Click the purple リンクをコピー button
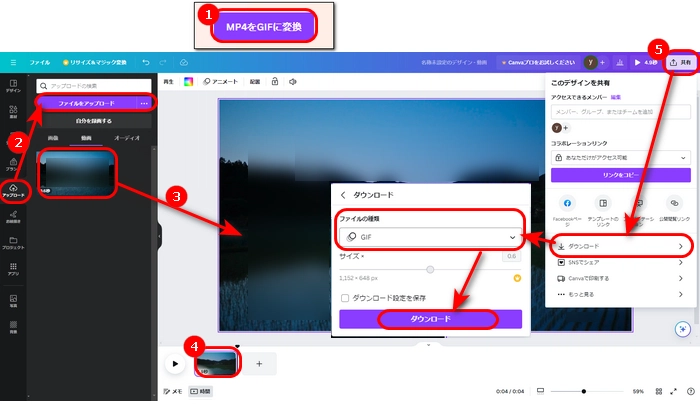Image resolution: width=700 pixels, height=407 pixels. [620, 175]
